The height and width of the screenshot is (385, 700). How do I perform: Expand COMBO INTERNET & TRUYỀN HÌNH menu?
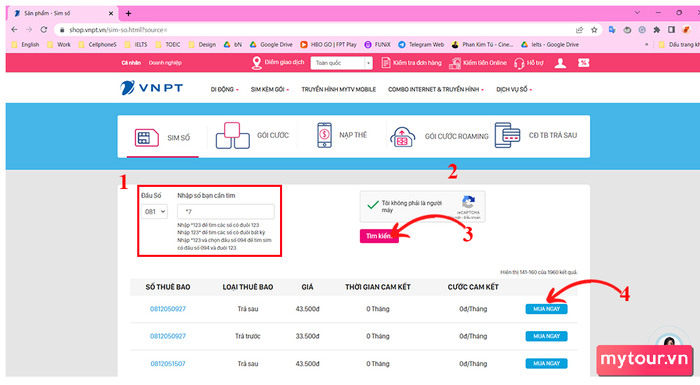(x=435, y=89)
